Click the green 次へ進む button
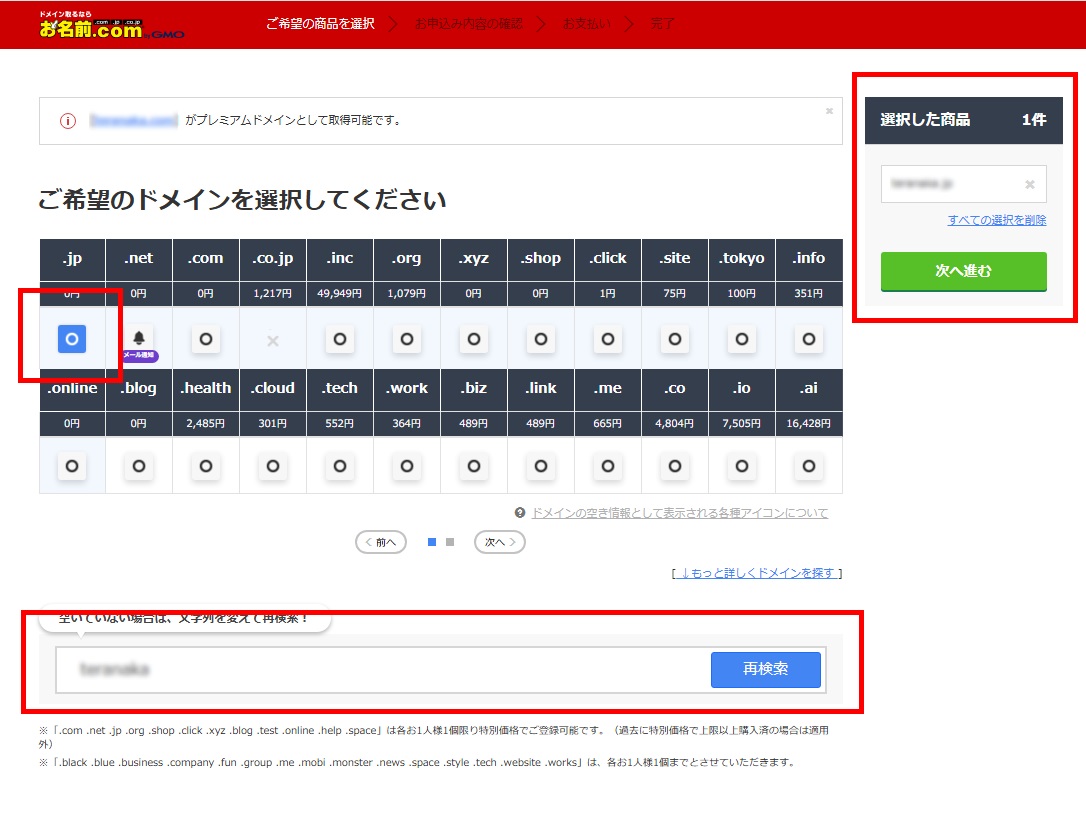This screenshot has width=1086, height=823. click(x=963, y=271)
